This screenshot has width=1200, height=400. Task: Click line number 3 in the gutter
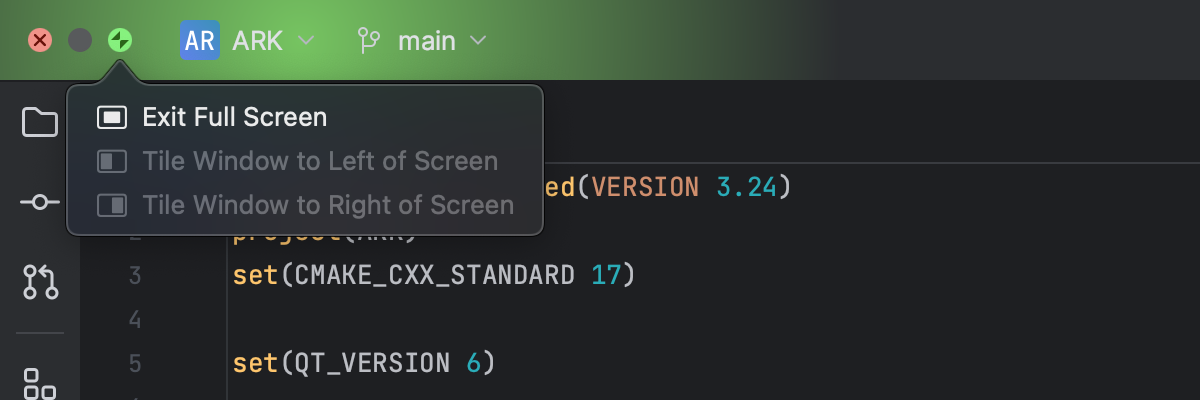click(135, 275)
